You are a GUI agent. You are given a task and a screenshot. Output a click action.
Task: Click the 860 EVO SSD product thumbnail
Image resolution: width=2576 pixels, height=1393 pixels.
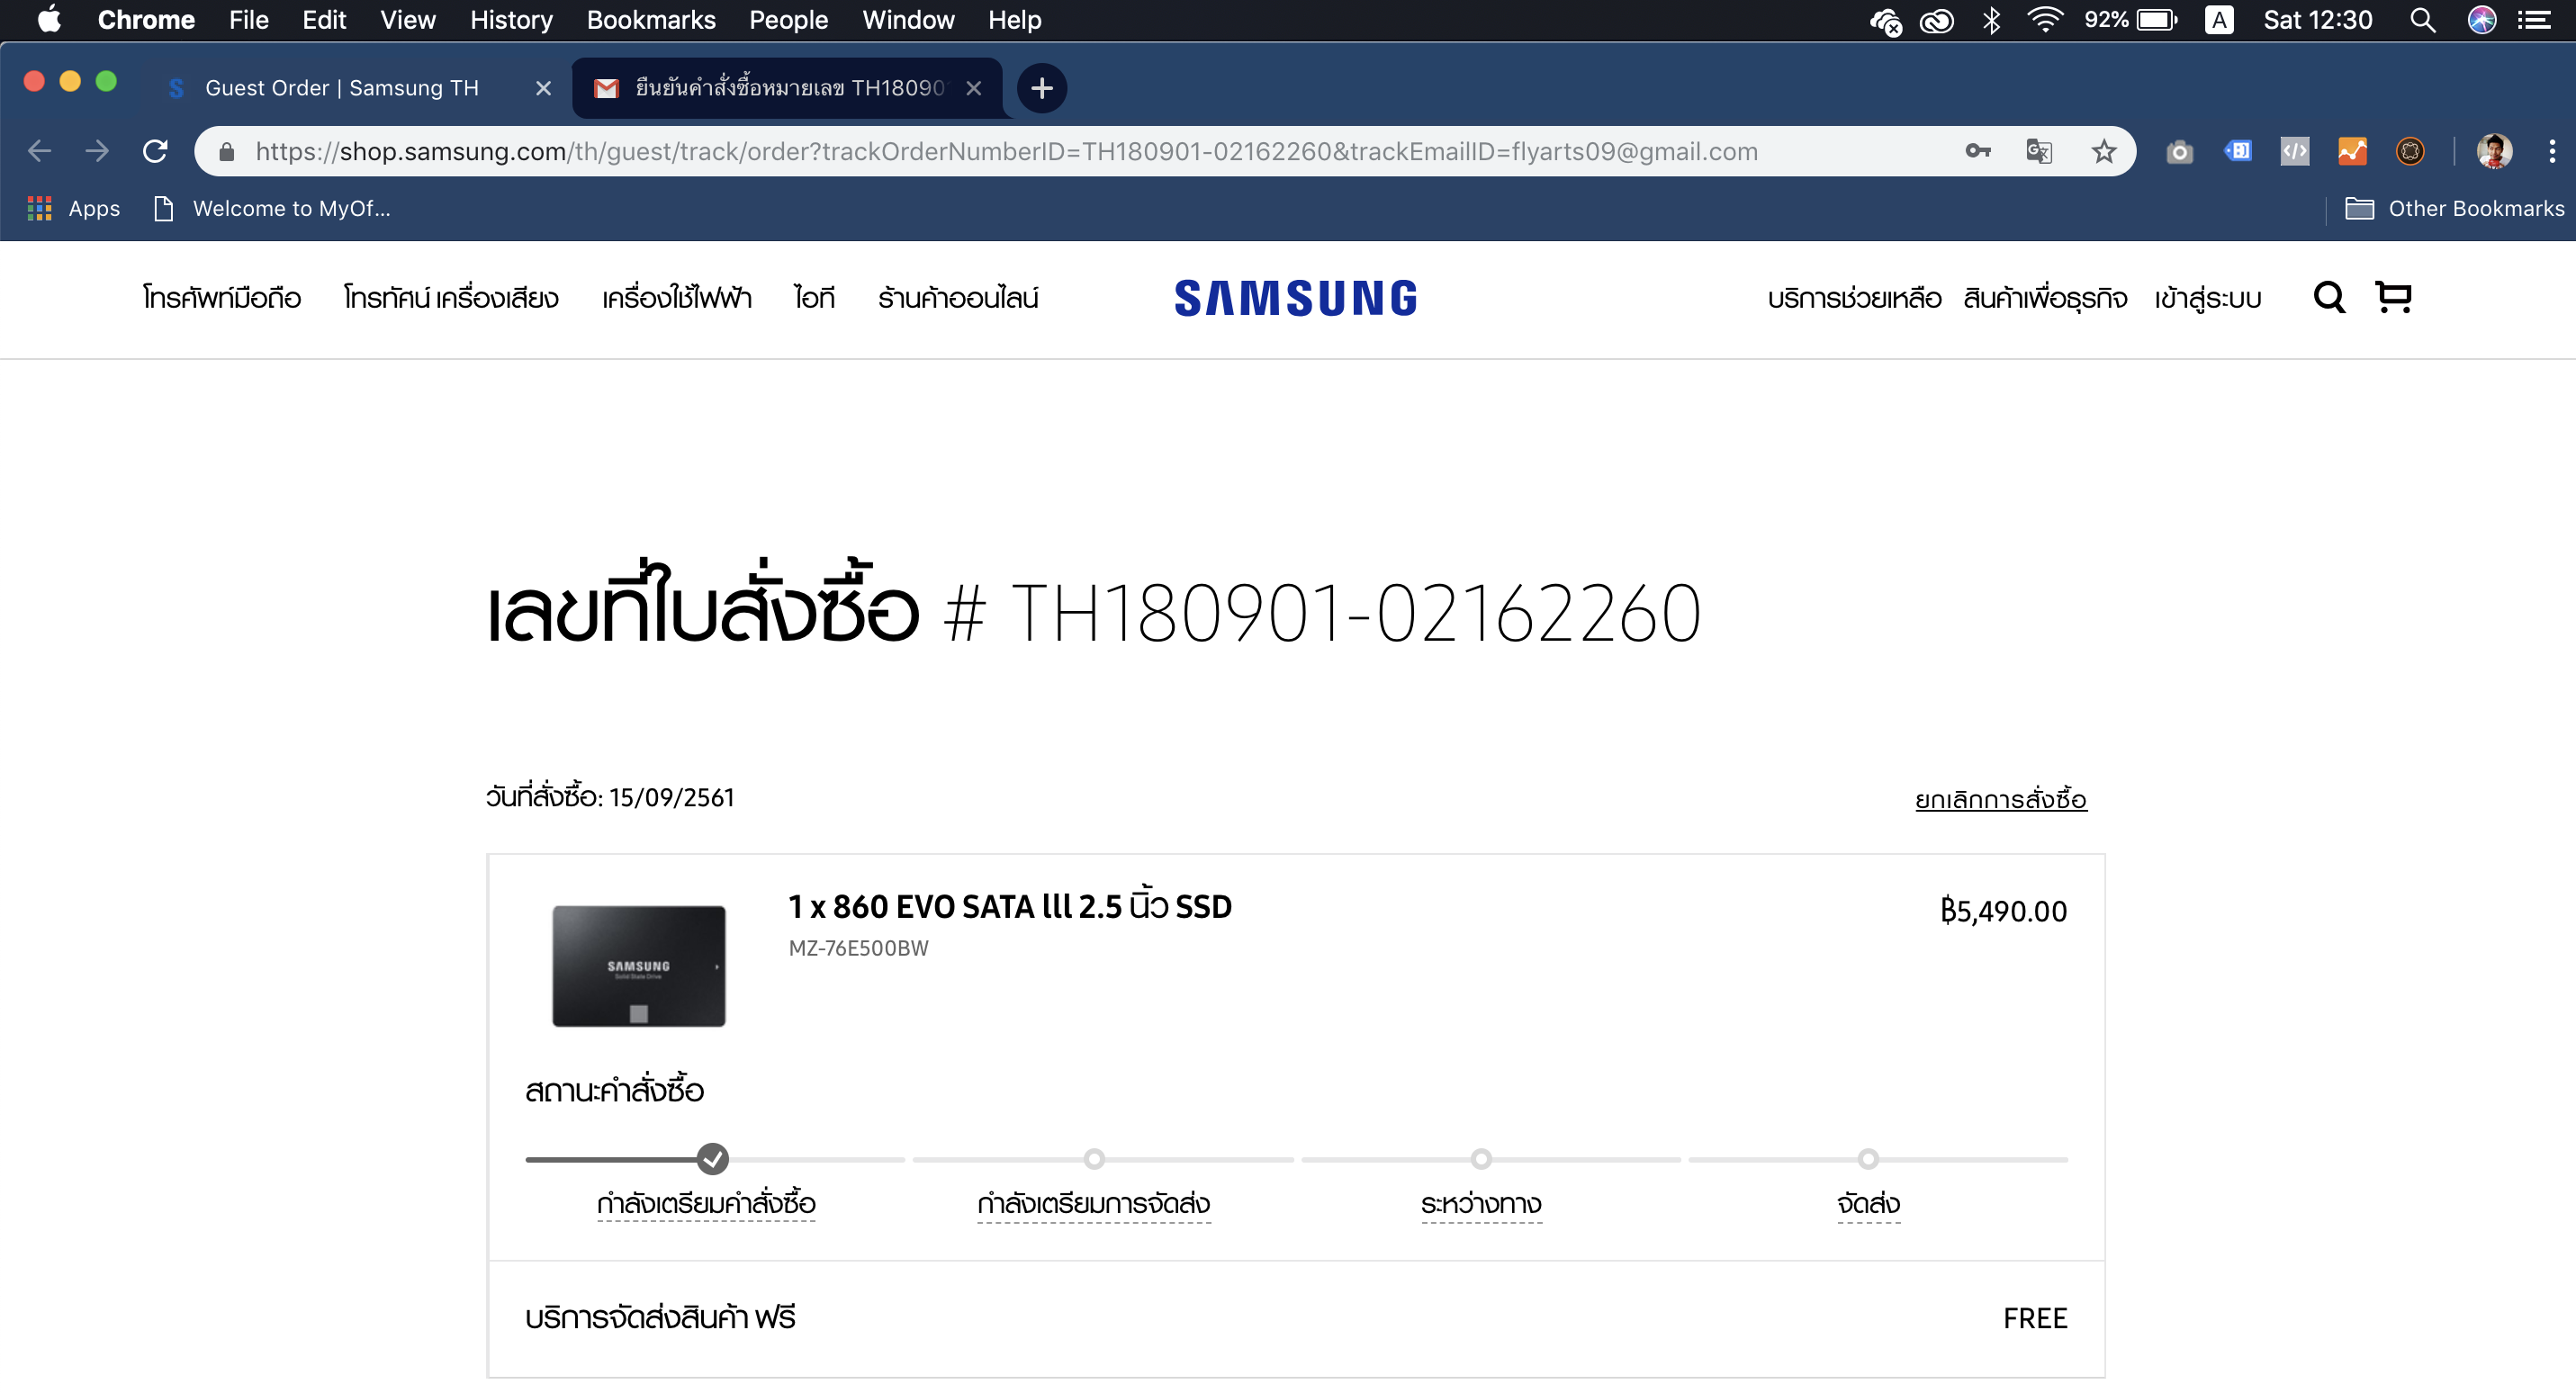click(639, 966)
